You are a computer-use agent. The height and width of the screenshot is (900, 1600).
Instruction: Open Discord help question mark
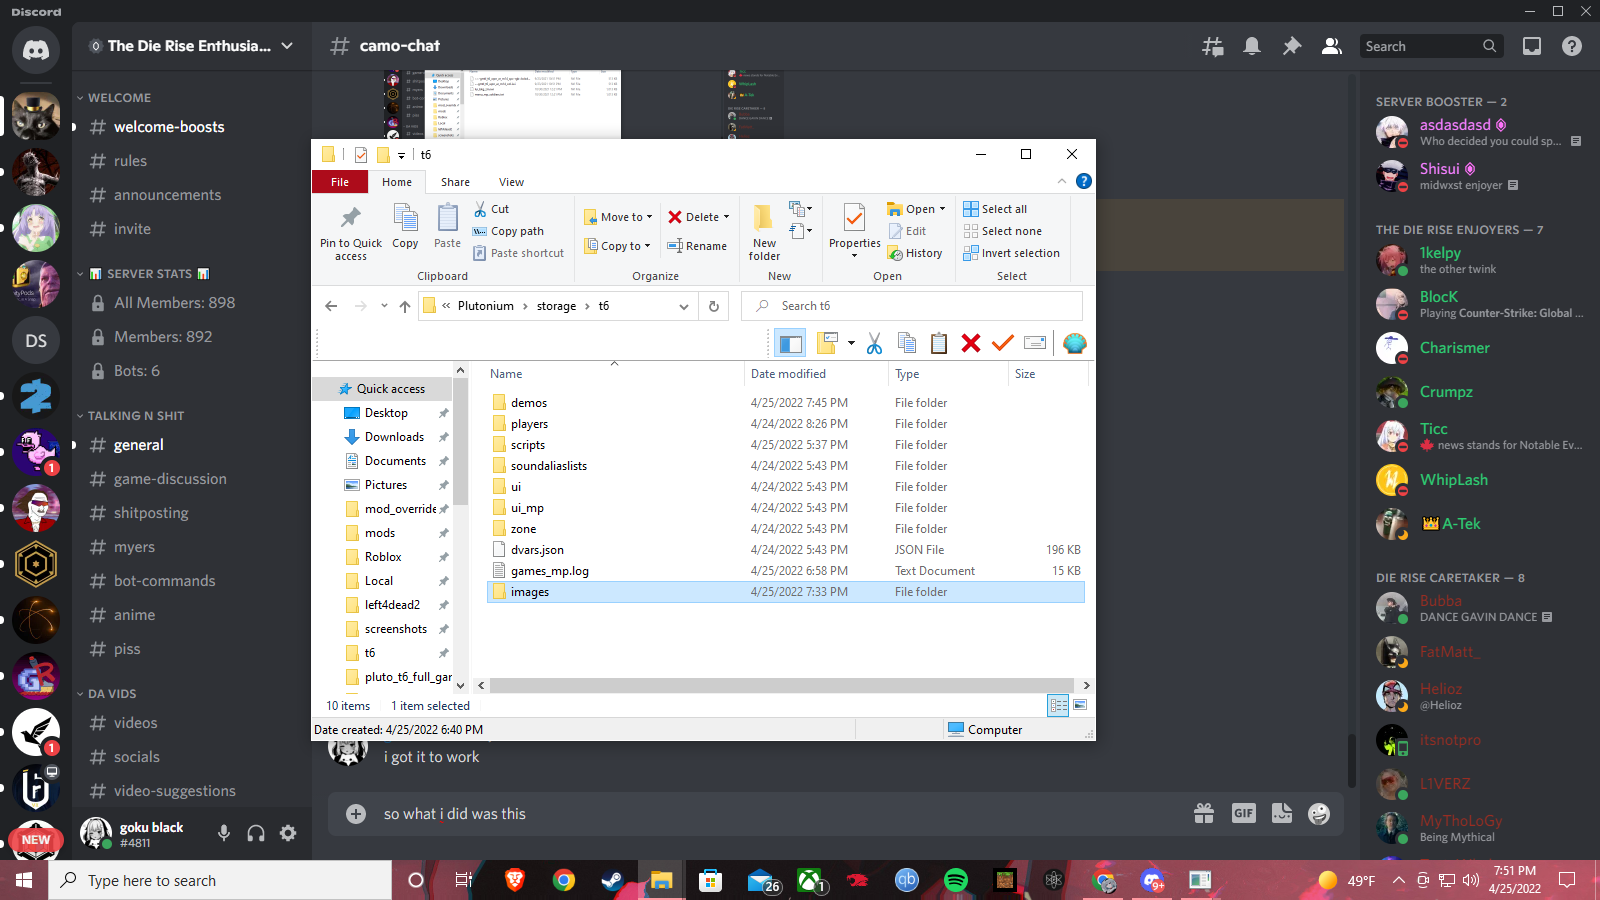click(x=1572, y=46)
